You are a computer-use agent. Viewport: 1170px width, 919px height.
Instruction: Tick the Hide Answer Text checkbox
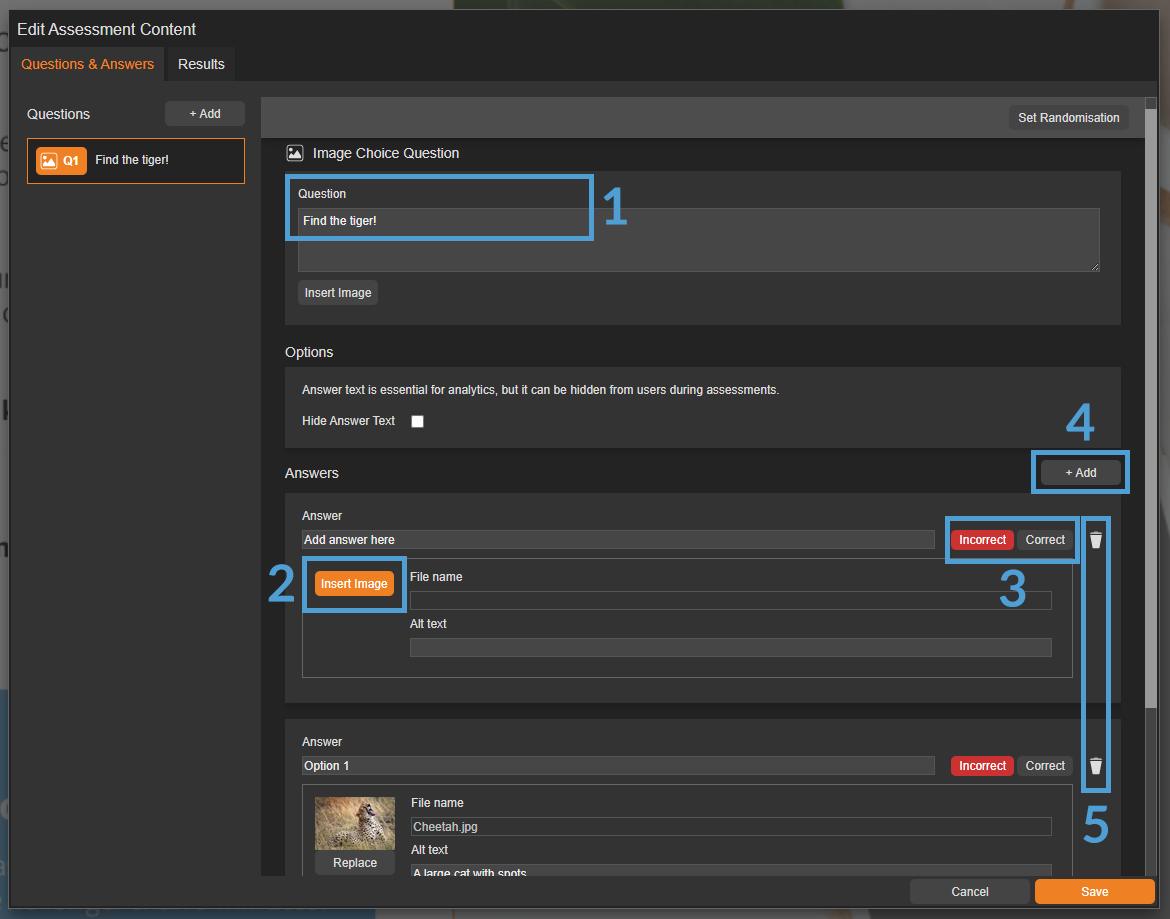click(x=418, y=422)
